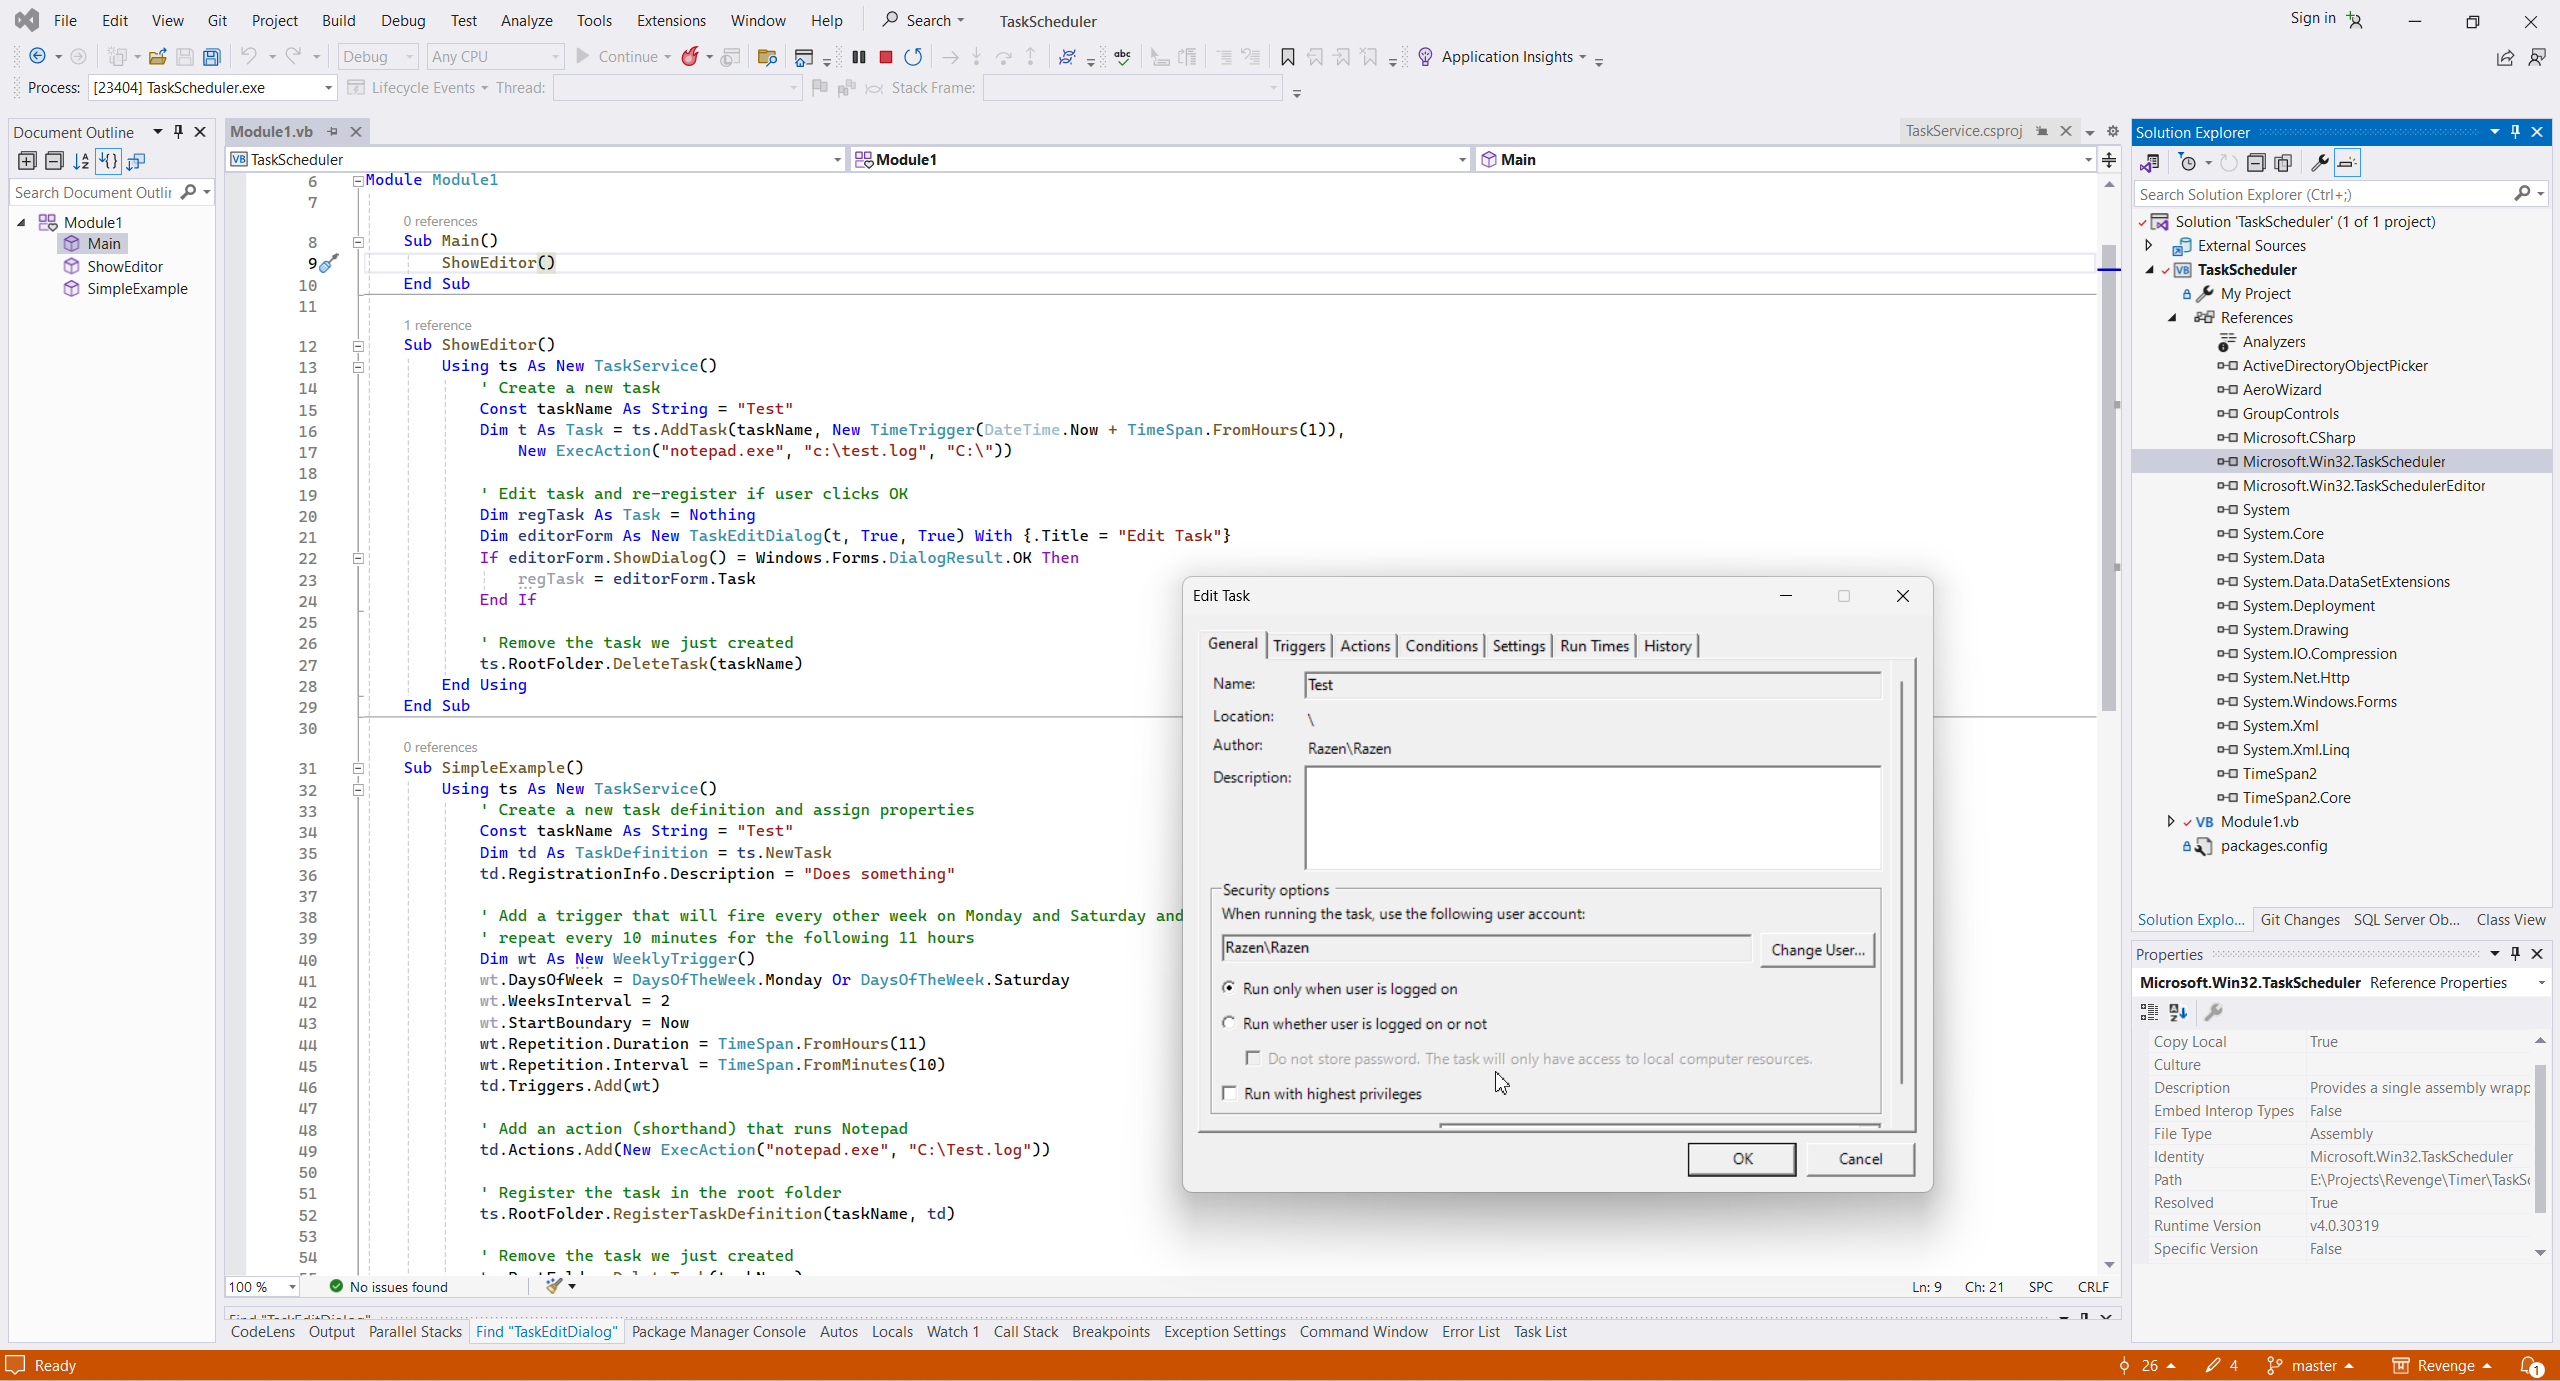Pause execution with the Break All icon
Screen dimensions: 2560x1381
tap(858, 57)
